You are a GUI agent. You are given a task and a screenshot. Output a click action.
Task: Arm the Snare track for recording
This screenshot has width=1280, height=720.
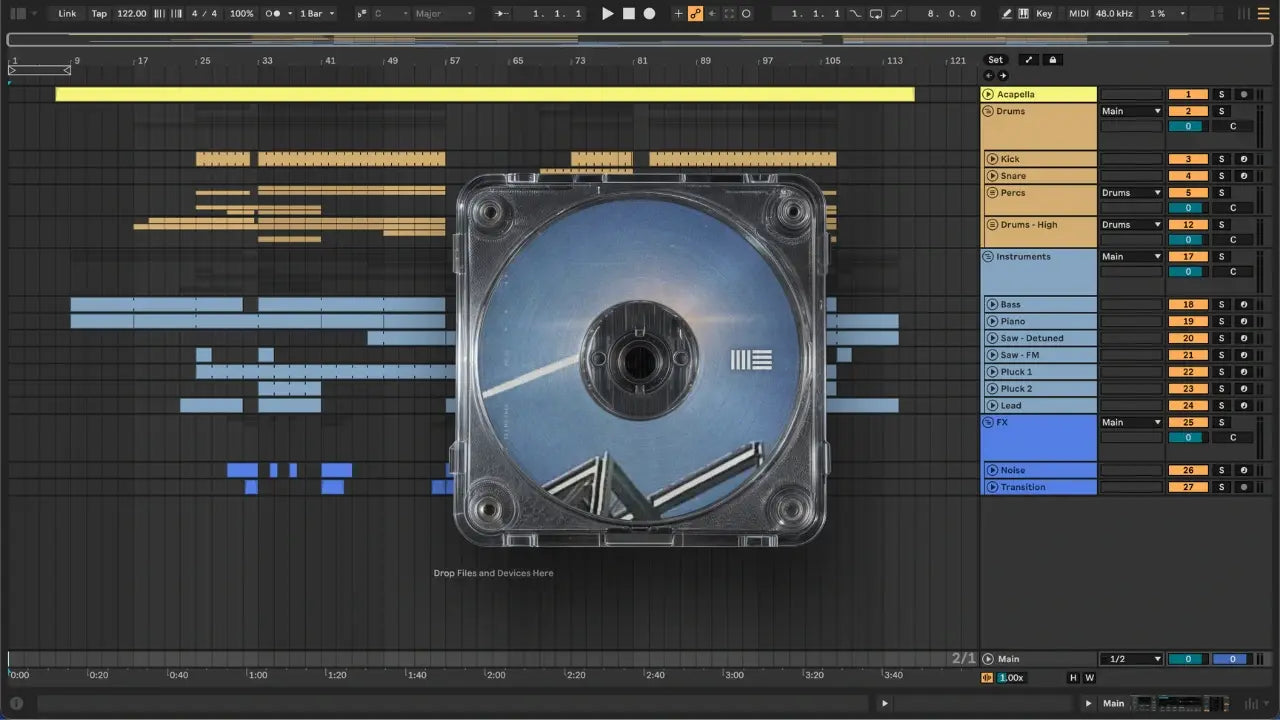[1243, 176]
